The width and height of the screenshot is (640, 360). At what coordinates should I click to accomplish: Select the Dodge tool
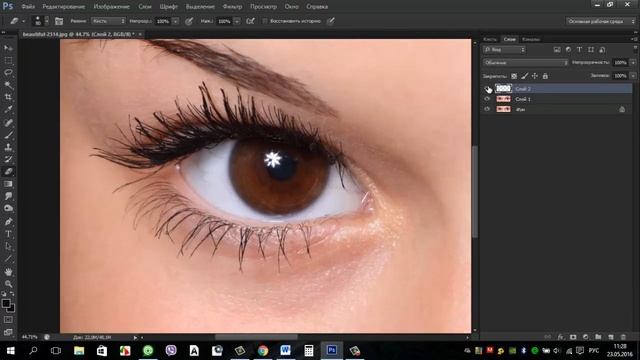(8, 209)
